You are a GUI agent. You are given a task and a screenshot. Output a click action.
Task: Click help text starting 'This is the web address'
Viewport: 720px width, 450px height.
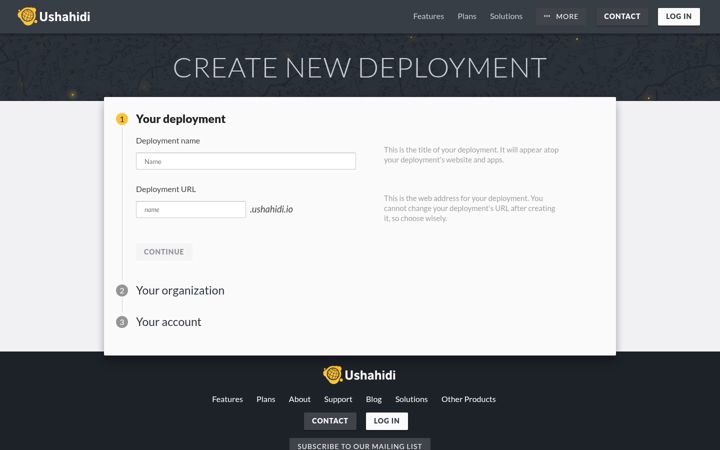pos(469,208)
